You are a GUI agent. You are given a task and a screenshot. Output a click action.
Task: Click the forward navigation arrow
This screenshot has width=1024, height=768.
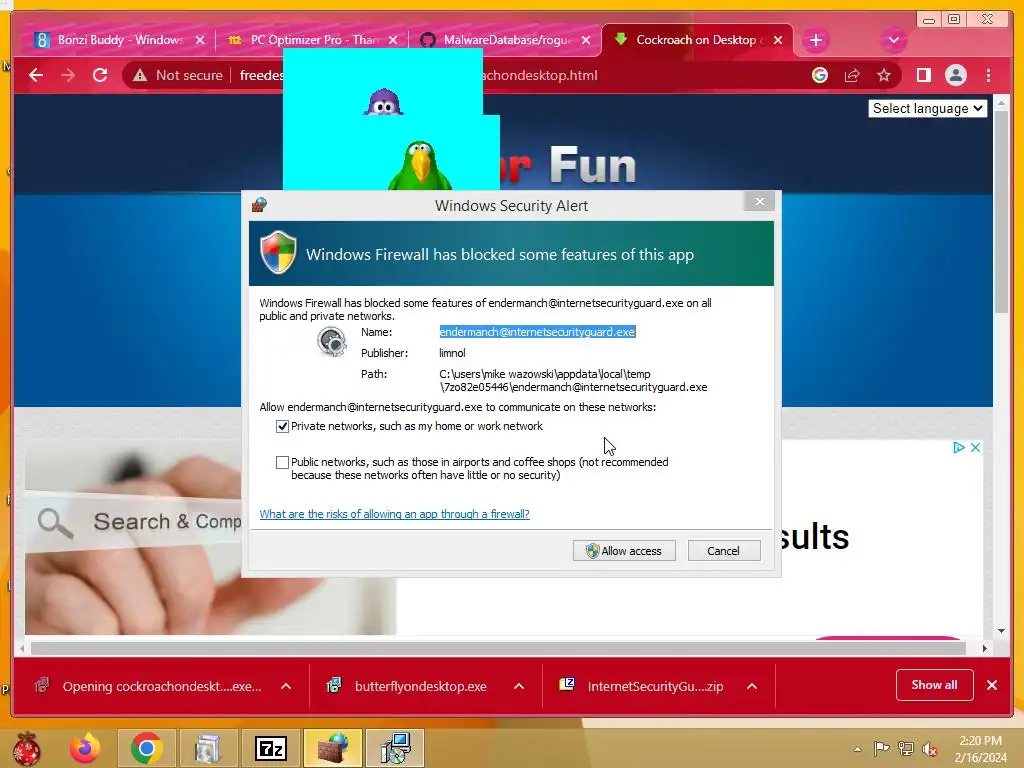coord(68,76)
